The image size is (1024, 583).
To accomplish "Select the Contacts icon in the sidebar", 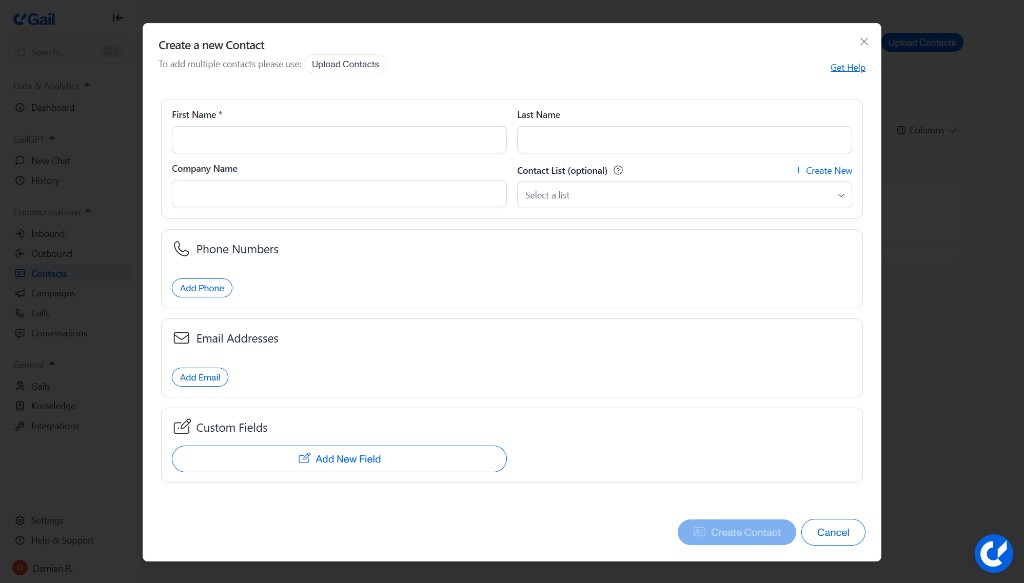I will pos(48,273).
